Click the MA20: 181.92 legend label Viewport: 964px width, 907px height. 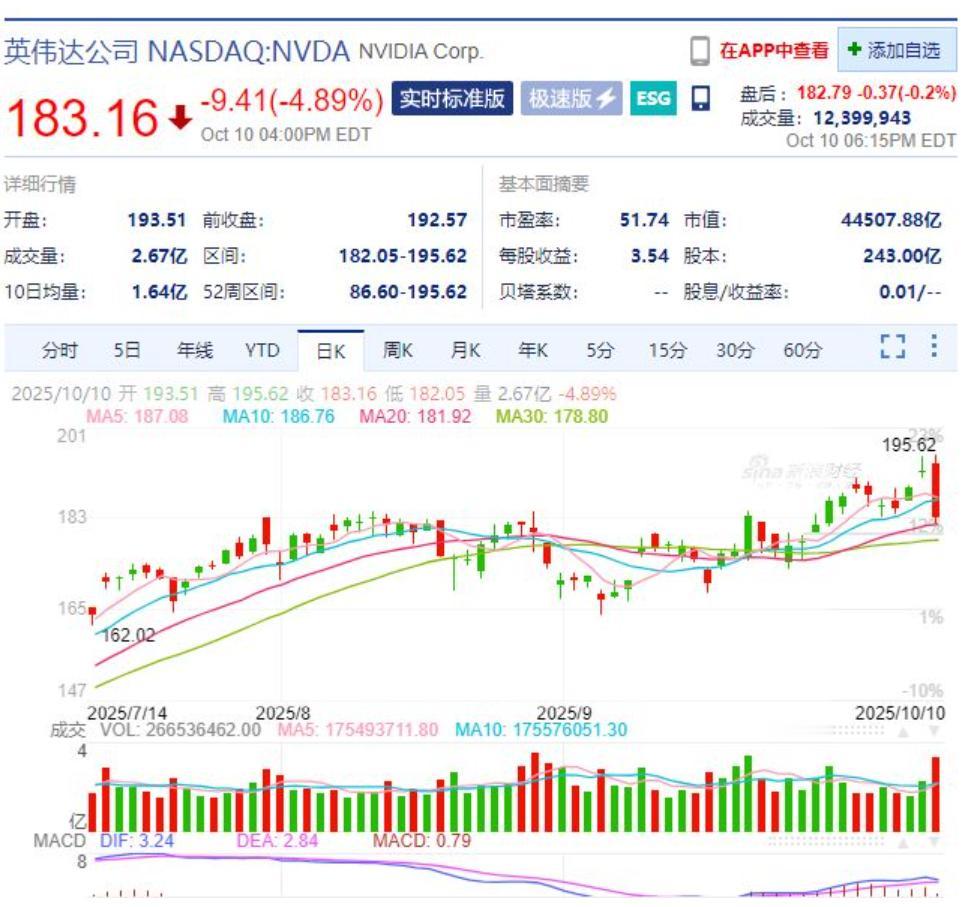coord(415,416)
